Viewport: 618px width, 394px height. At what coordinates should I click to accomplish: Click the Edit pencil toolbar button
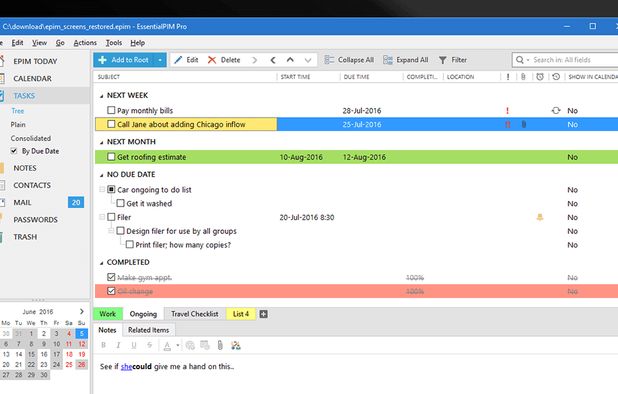click(x=186, y=60)
